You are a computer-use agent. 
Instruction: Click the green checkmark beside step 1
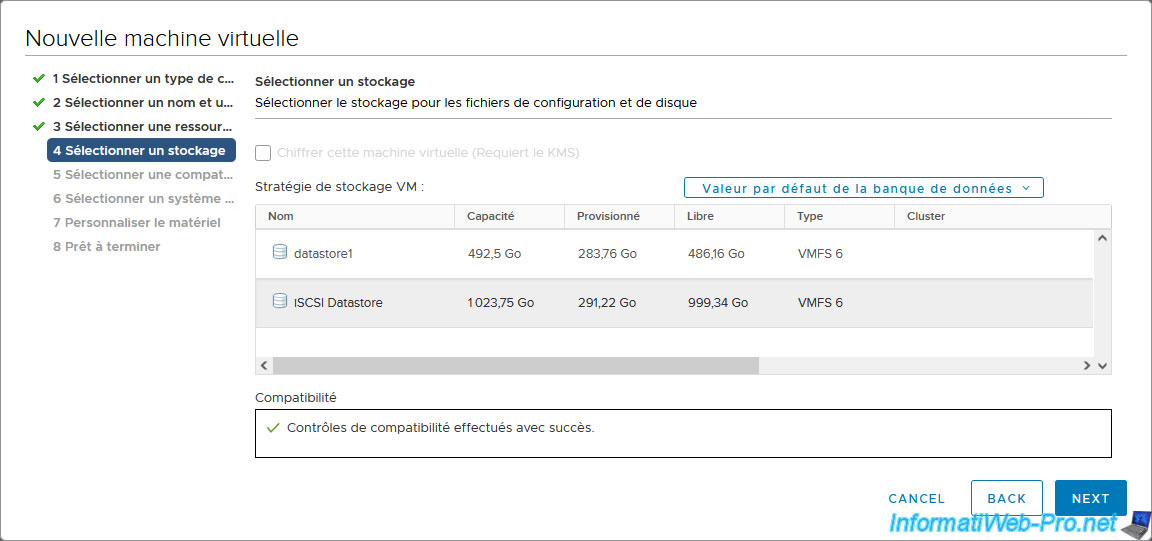tap(39, 78)
